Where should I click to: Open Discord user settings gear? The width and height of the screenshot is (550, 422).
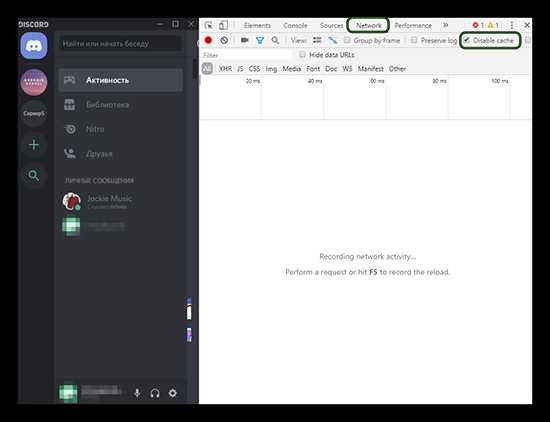(x=173, y=393)
